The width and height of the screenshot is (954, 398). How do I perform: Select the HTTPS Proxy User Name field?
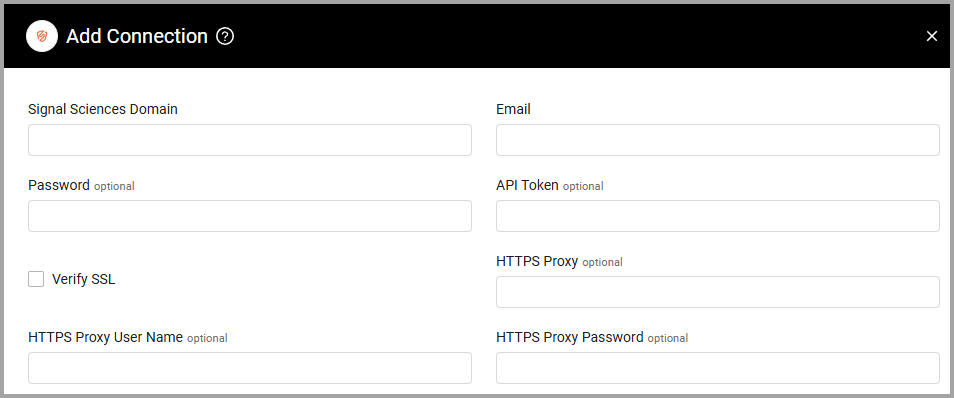point(249,368)
